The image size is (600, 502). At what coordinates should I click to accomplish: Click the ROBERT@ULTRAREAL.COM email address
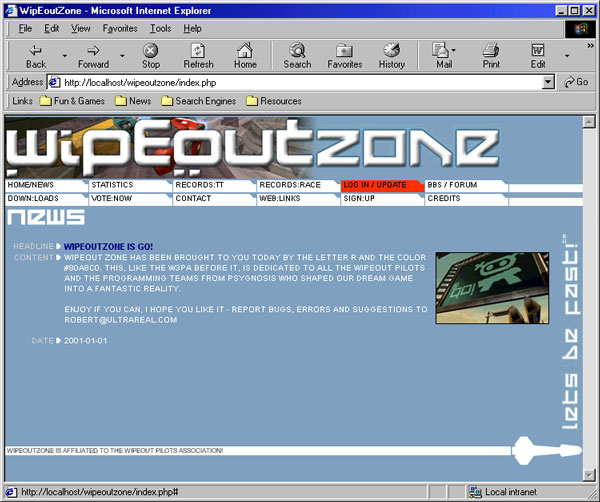[121, 320]
